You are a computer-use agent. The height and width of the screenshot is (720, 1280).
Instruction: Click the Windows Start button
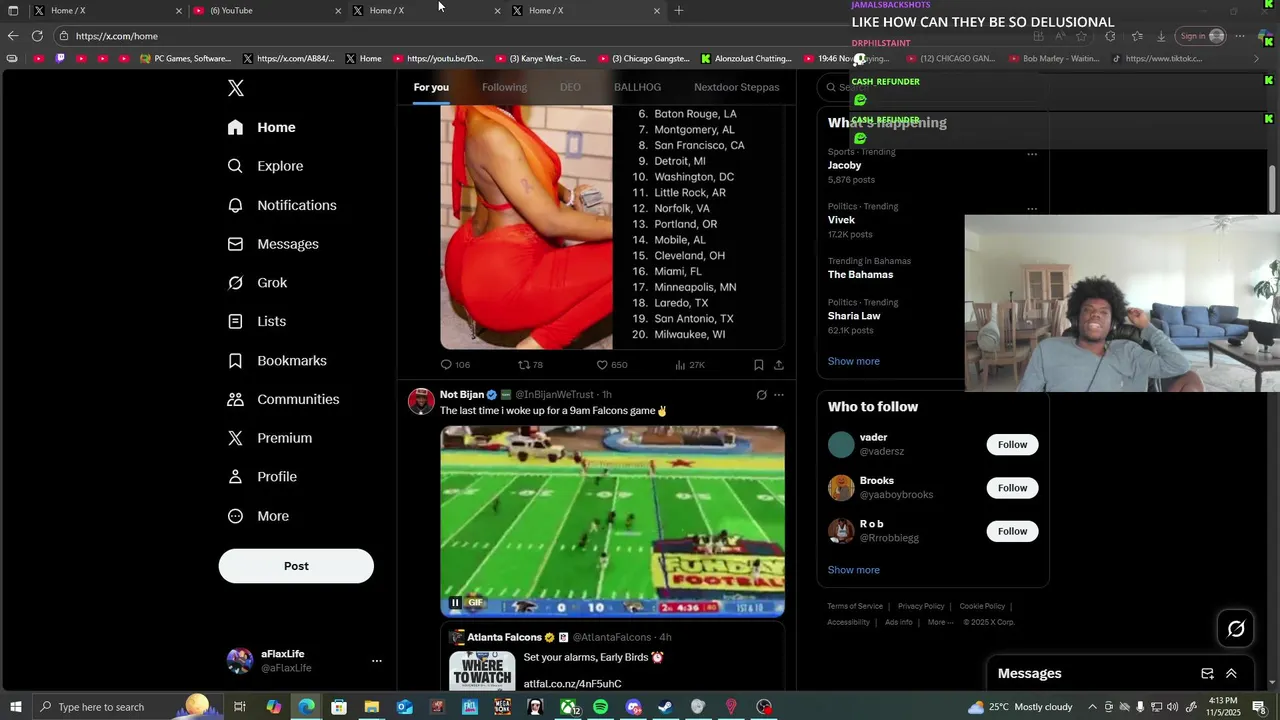point(15,707)
